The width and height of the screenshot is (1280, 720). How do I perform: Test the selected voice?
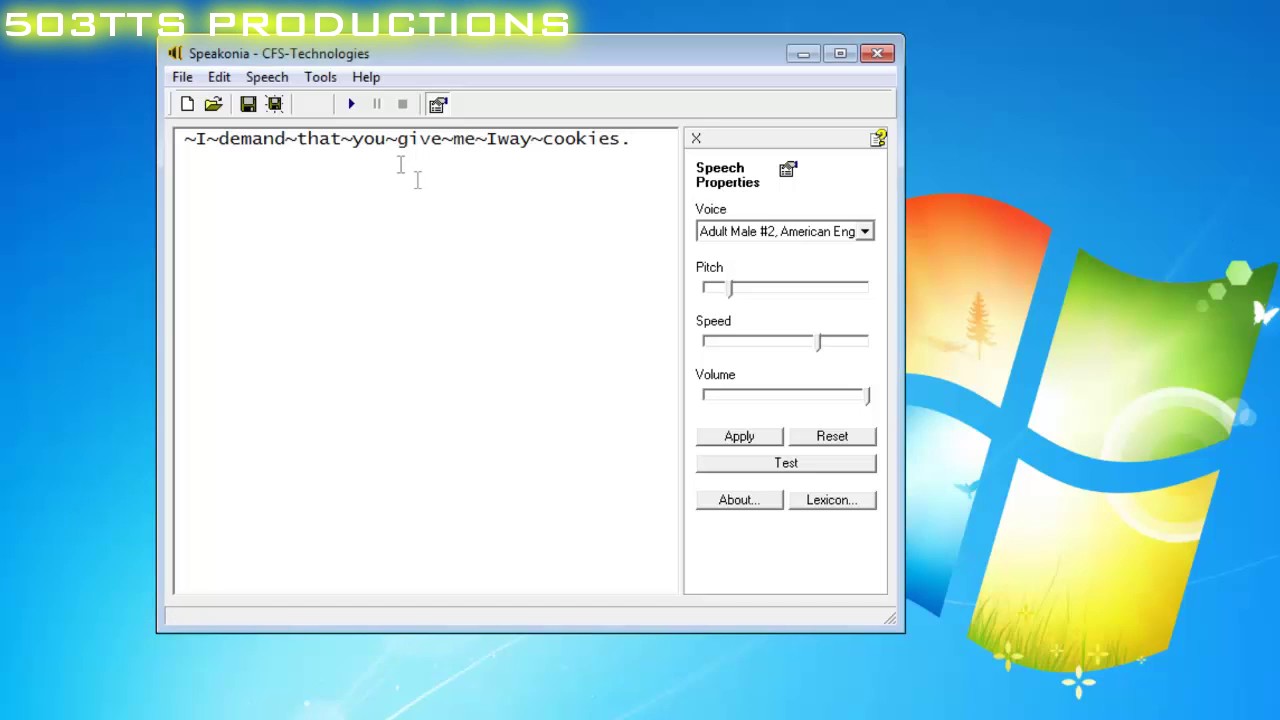(786, 463)
